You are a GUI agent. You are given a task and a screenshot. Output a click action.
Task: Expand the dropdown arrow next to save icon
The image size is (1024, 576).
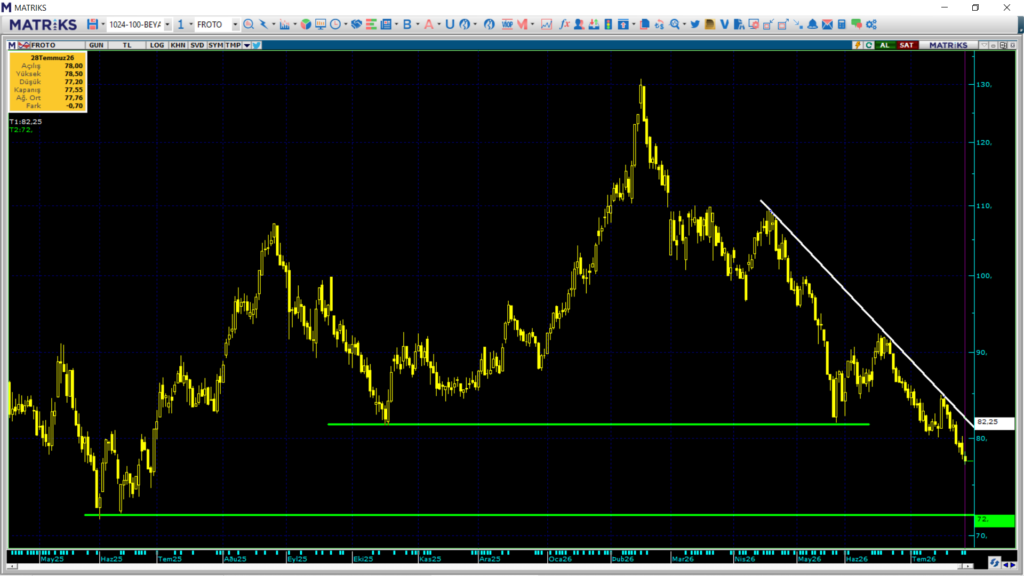pyautogui.click(x=103, y=24)
